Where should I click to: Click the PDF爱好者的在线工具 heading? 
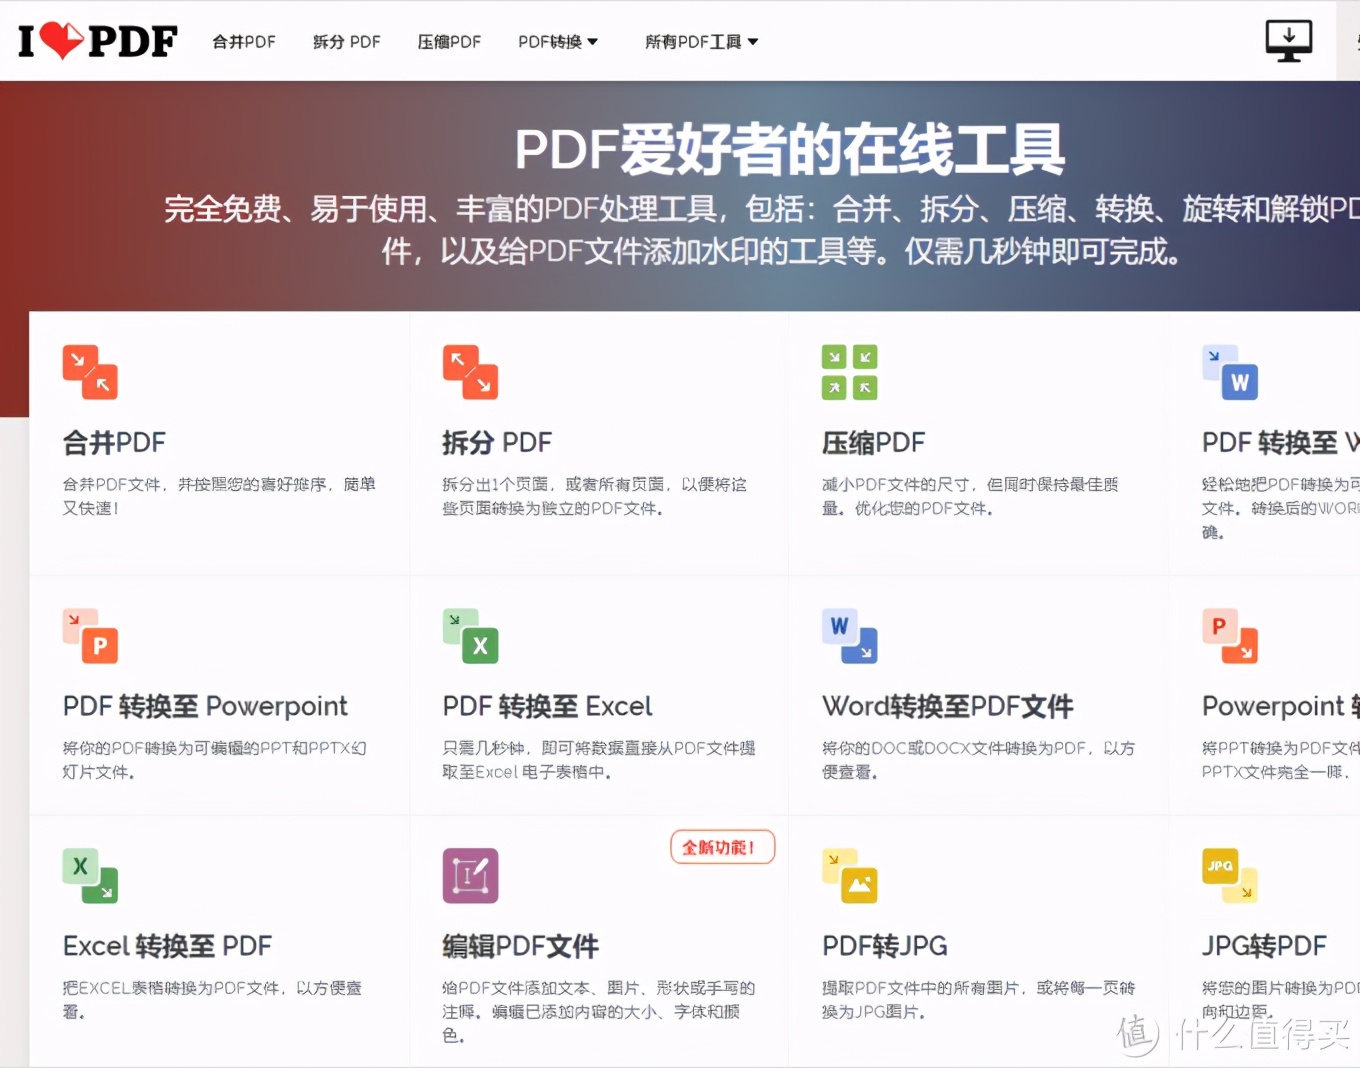789,149
